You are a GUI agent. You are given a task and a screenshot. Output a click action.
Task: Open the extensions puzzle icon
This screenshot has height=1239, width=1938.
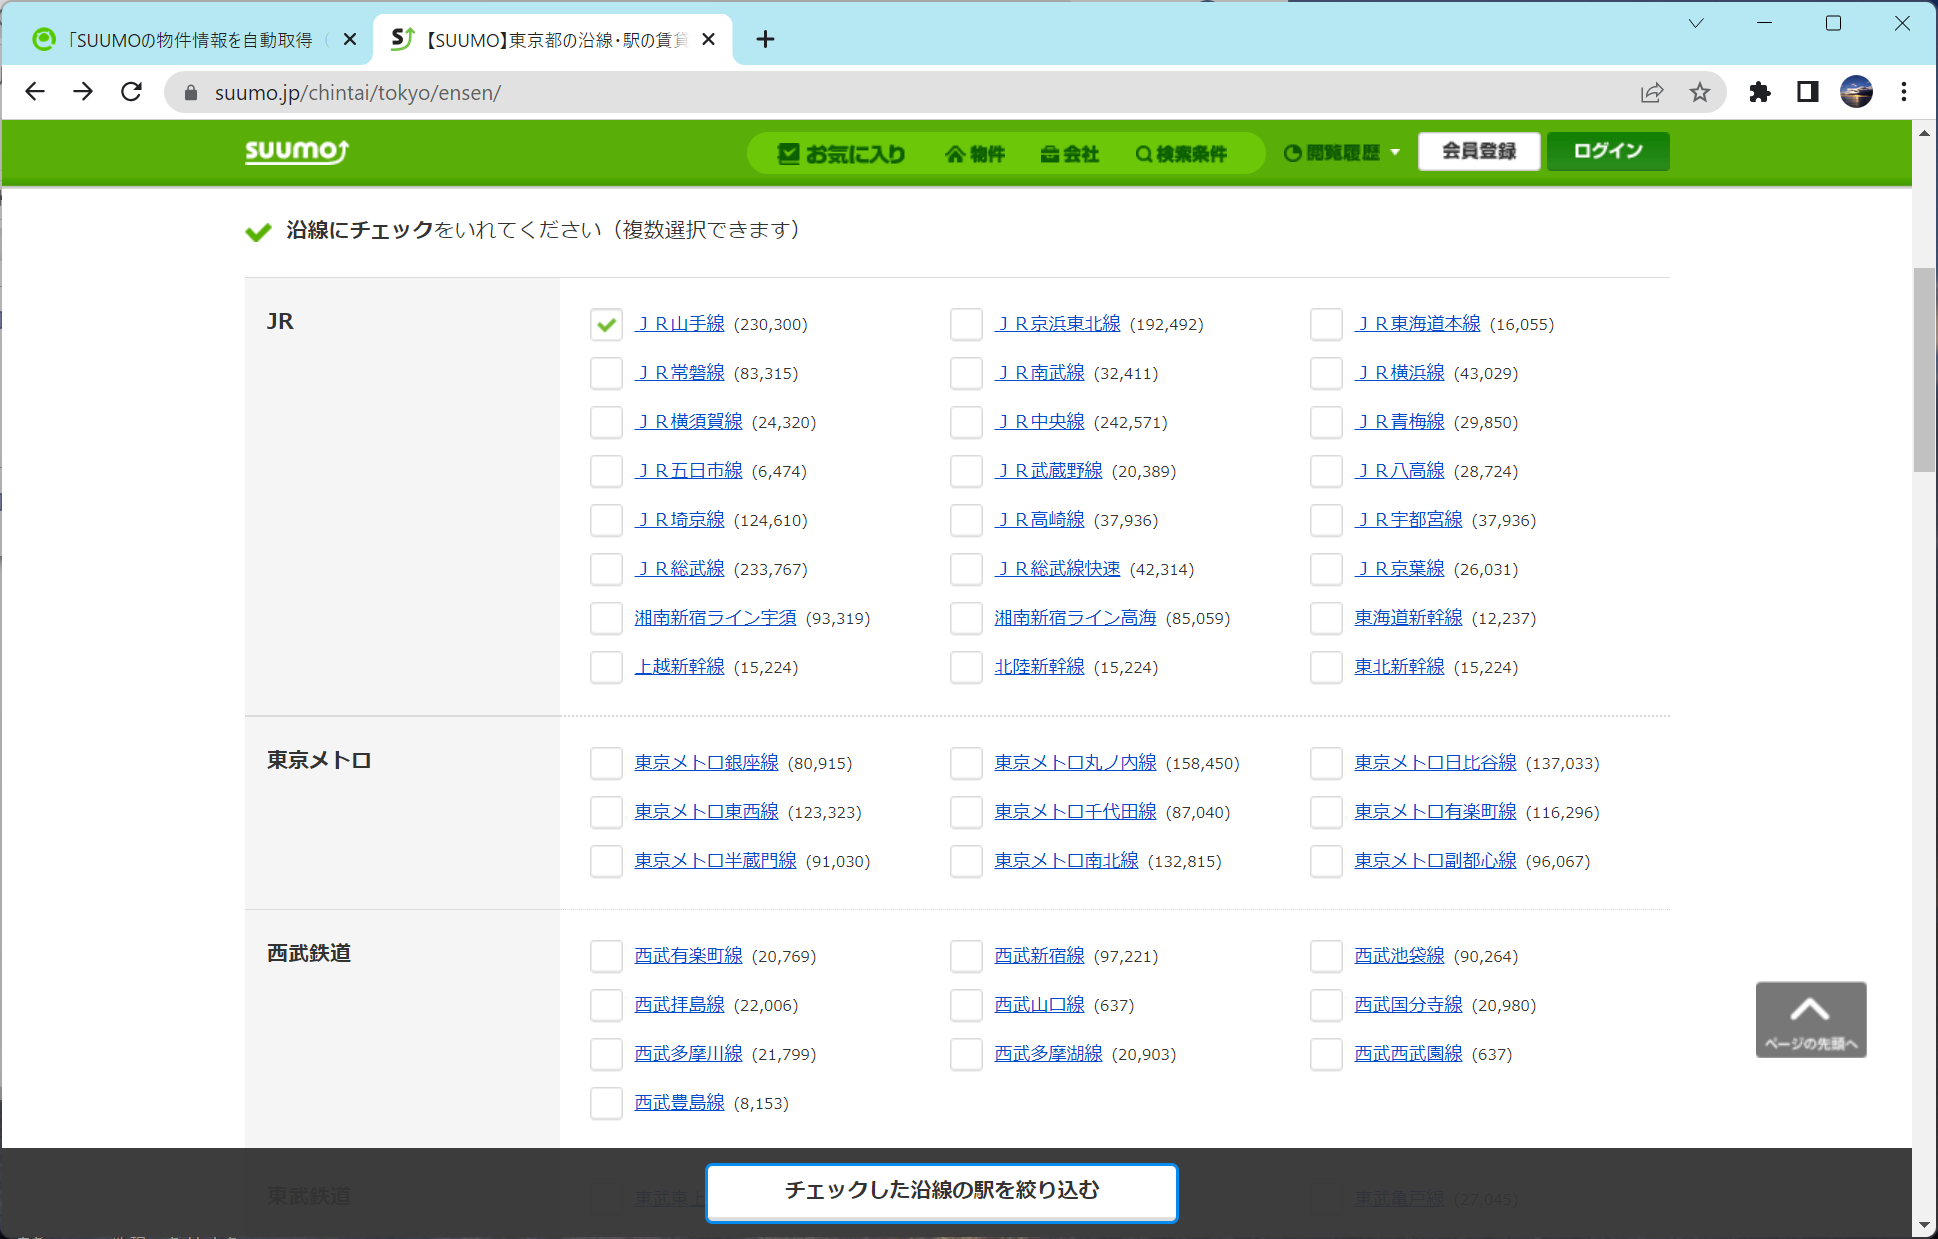click(1760, 93)
